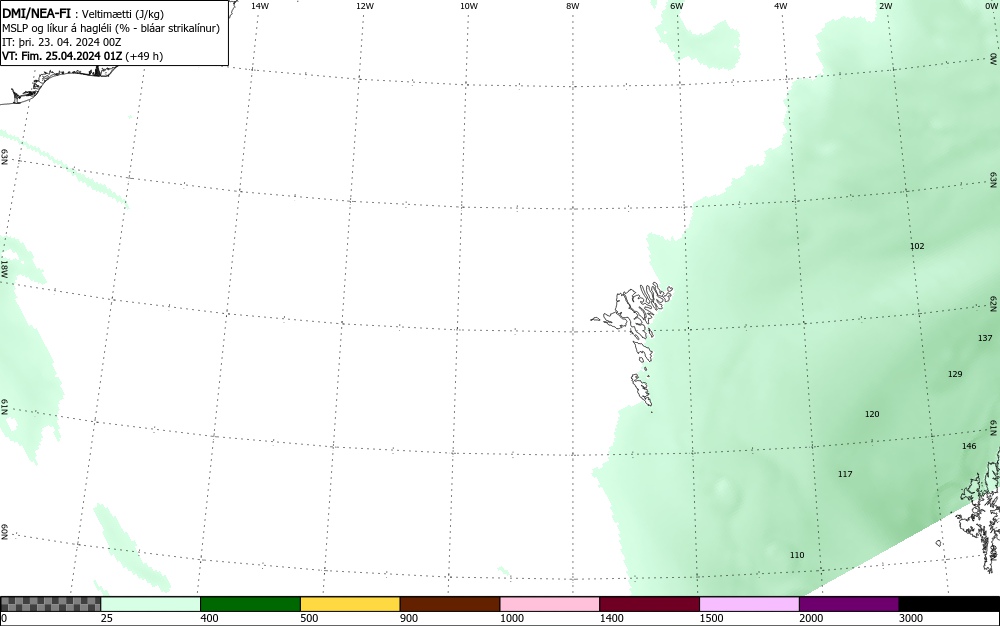This screenshot has height=626, width=1000.
Task: Pick the dark maroon 1400–1500 legend swatch
Action: pyautogui.click(x=649, y=604)
